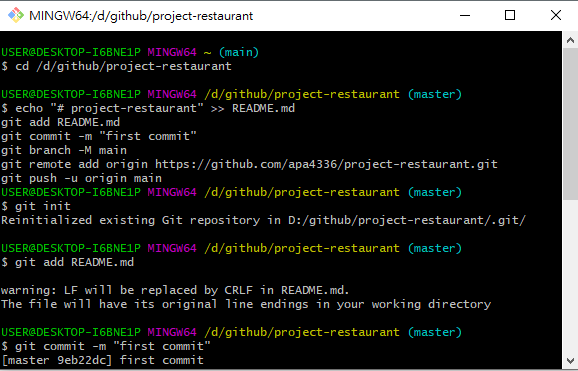Click the Git Bash icon in title bar
This screenshot has height=371, width=578.
[16, 15]
